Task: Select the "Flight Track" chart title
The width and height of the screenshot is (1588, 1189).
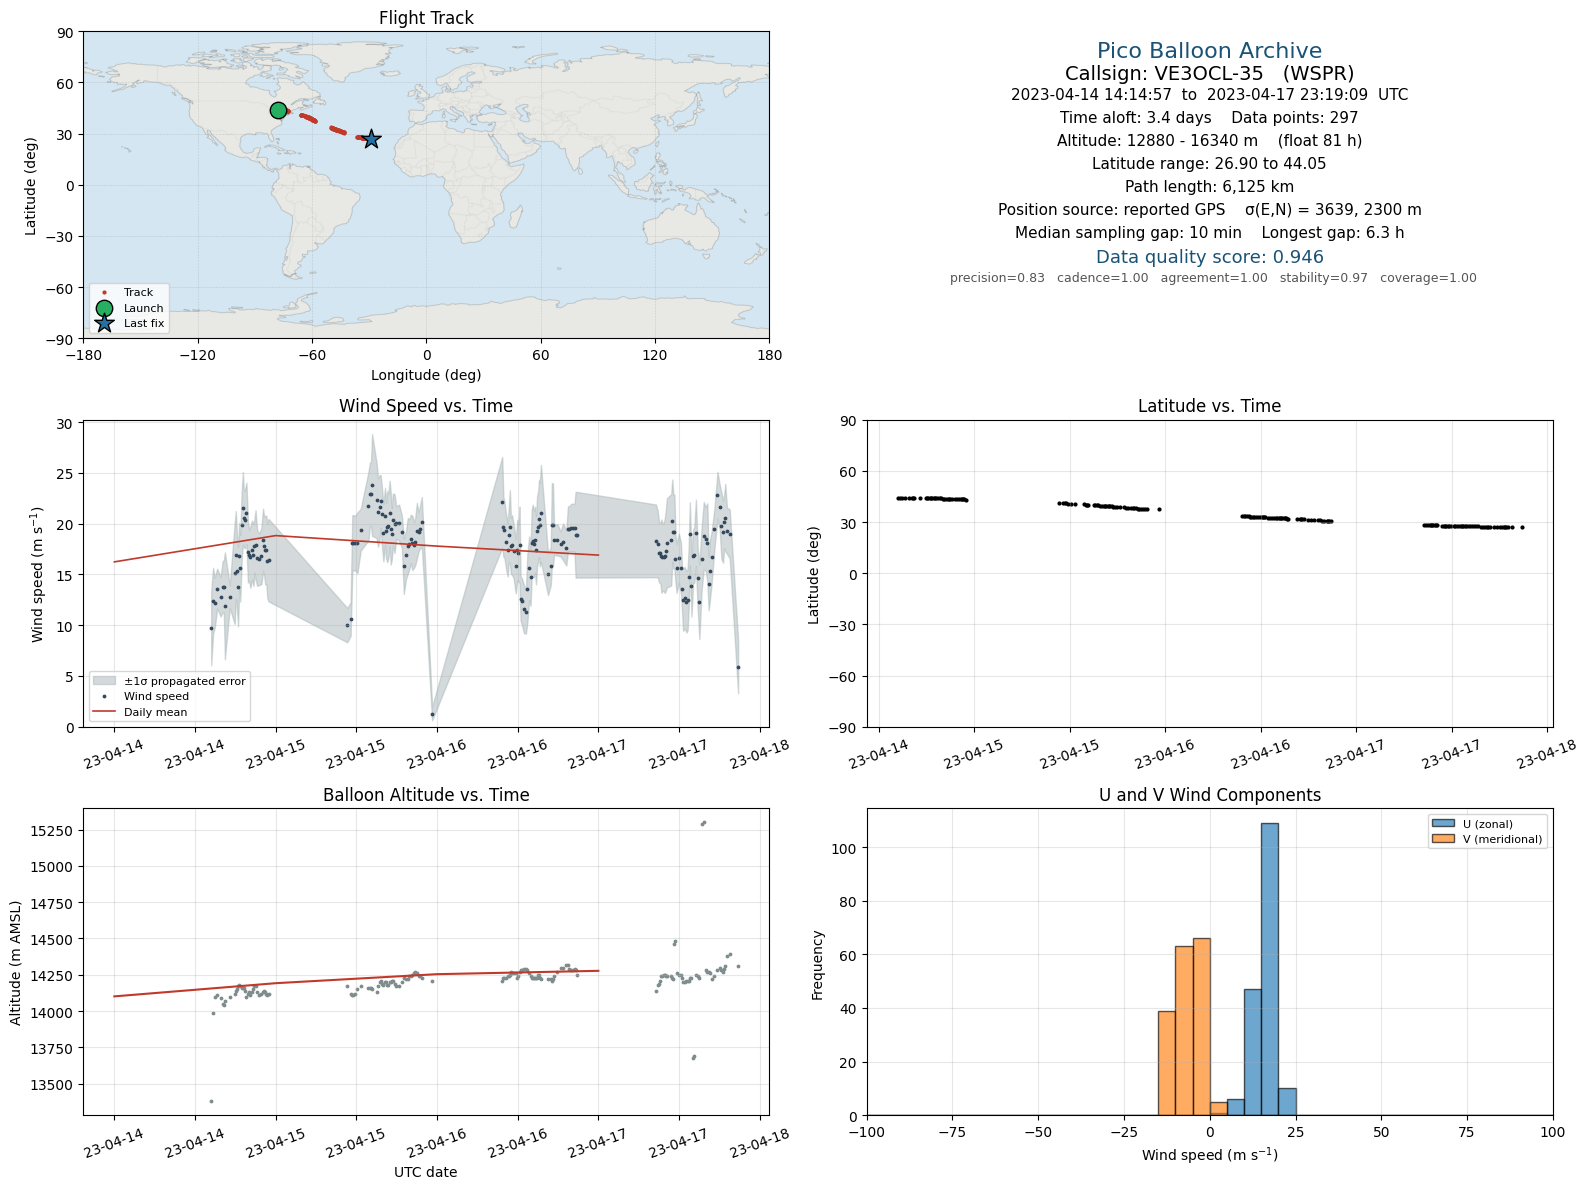Action: pyautogui.click(x=426, y=18)
